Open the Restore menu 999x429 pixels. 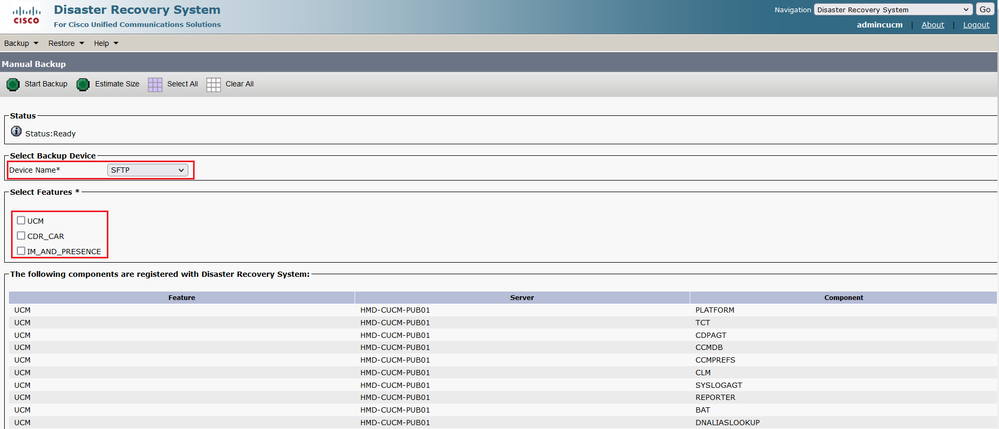click(66, 43)
